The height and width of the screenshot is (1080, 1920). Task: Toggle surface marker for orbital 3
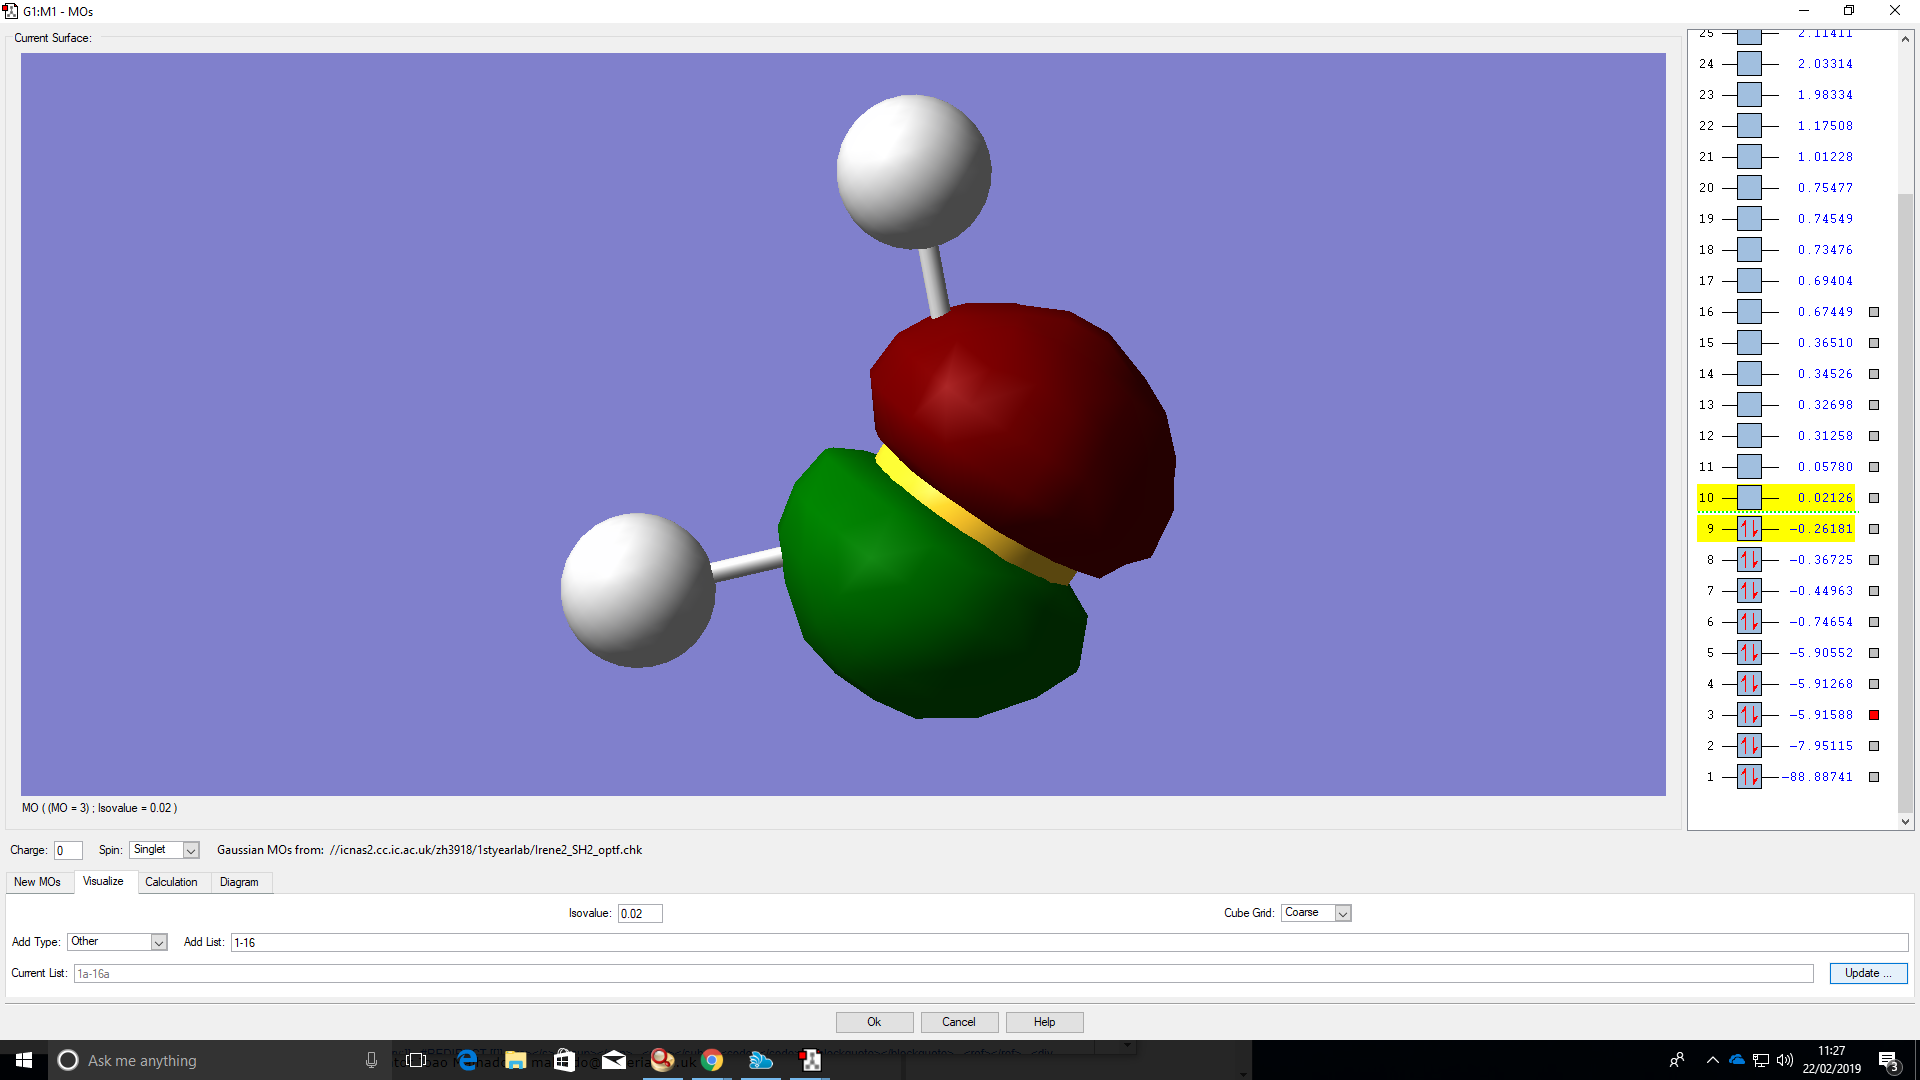(1874, 715)
